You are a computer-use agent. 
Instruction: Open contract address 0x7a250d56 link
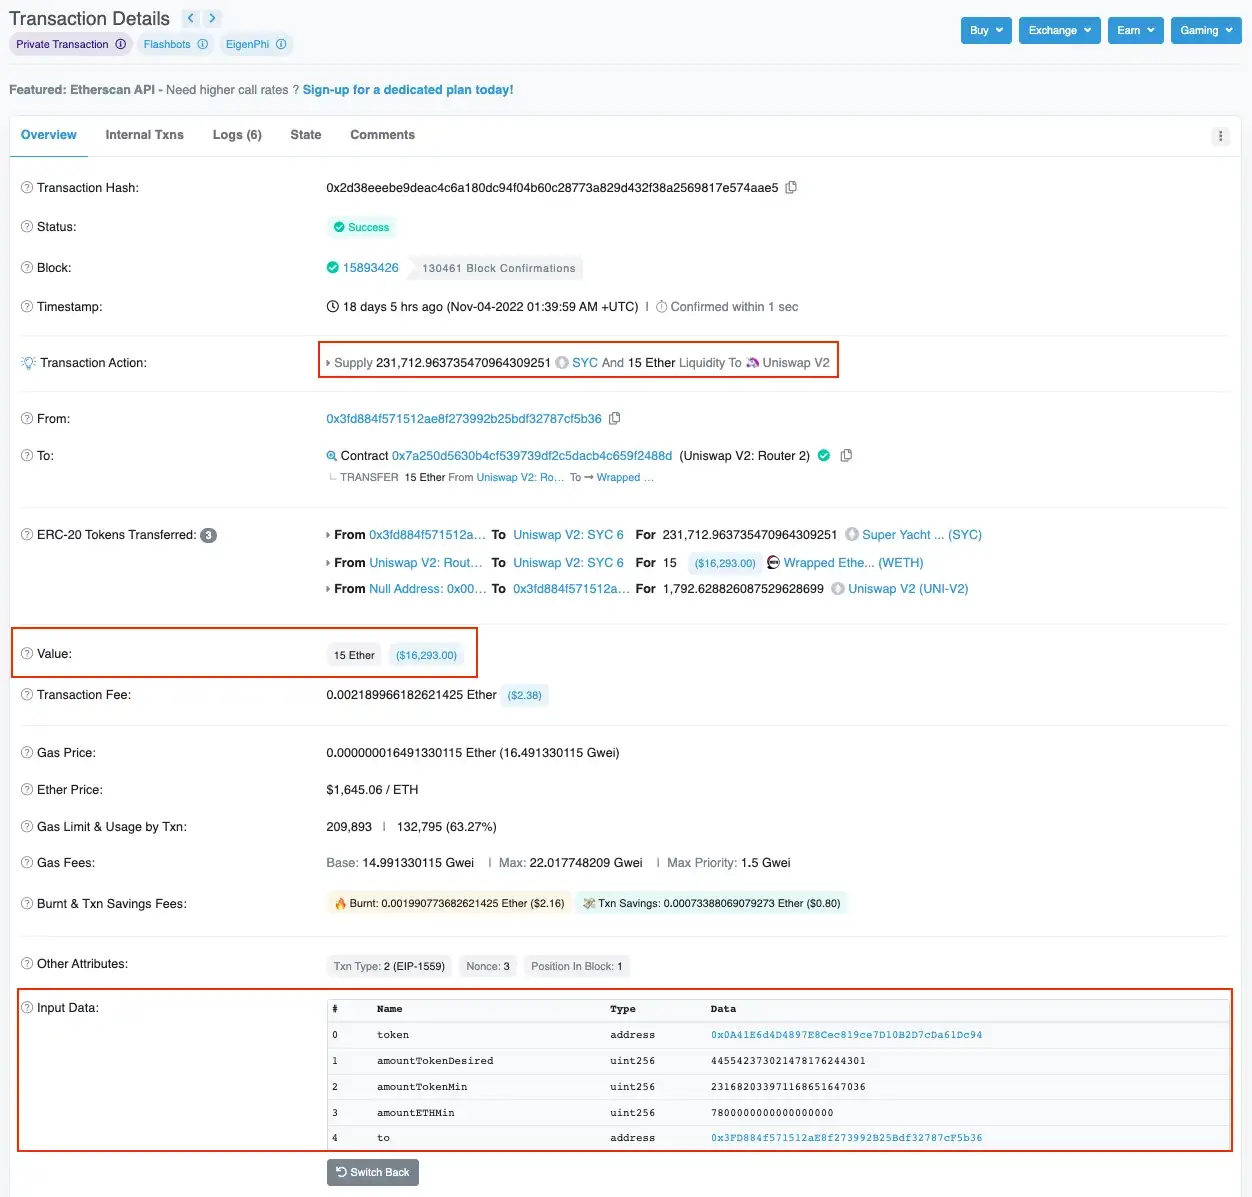[x=532, y=455]
